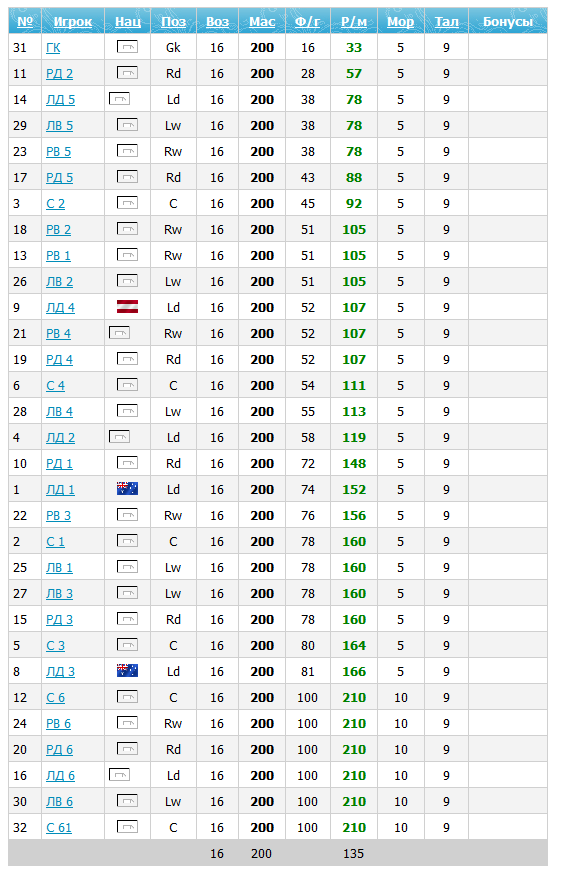Click the placeholder flag icon for ГК
Viewport: 563px width, 877px height.
pyautogui.click(x=127, y=47)
